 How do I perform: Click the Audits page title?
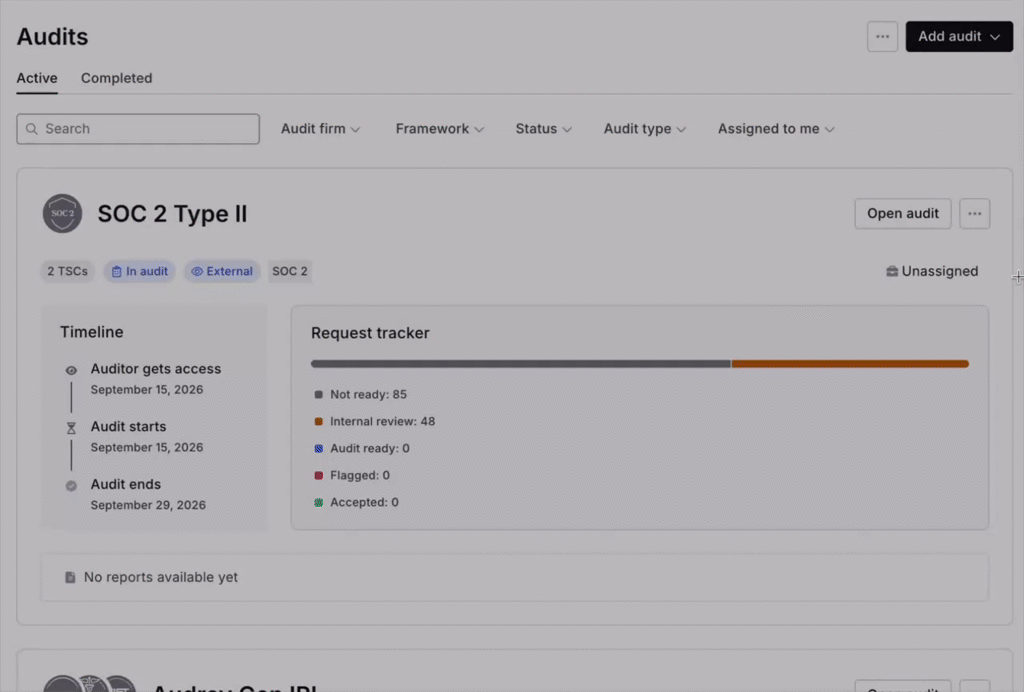pos(52,37)
